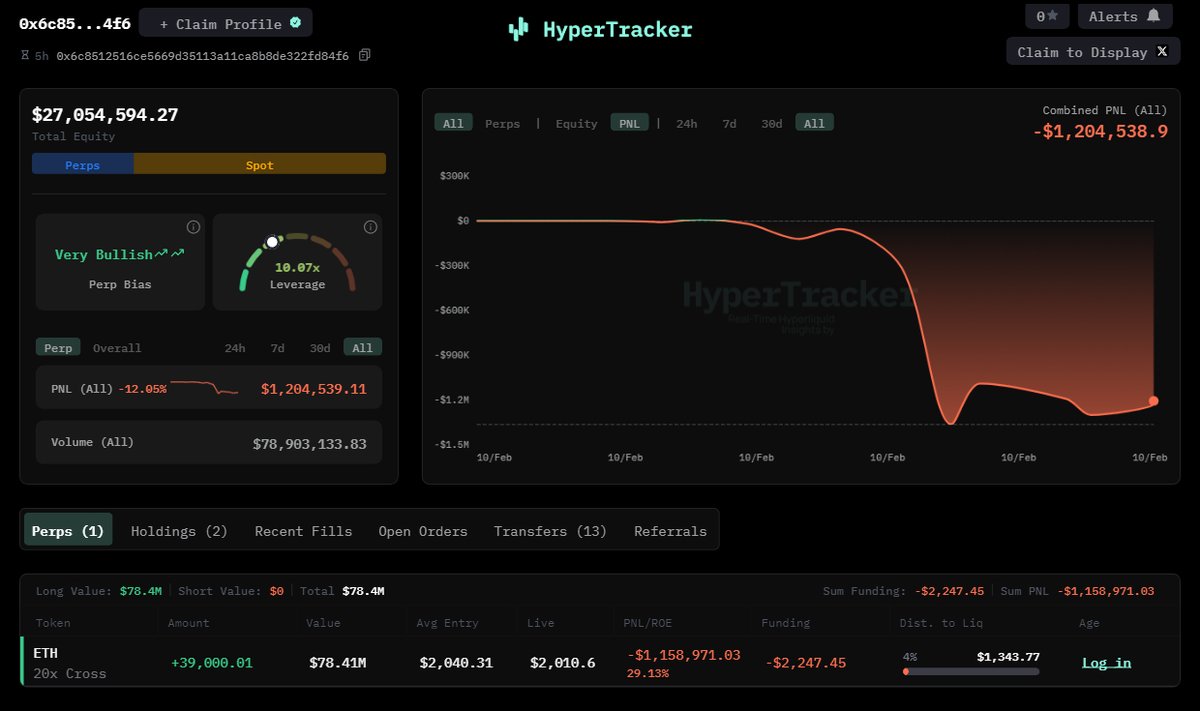The image size is (1200, 711).
Task: Click the X logo in Claim to Display
Action: (x=1162, y=51)
